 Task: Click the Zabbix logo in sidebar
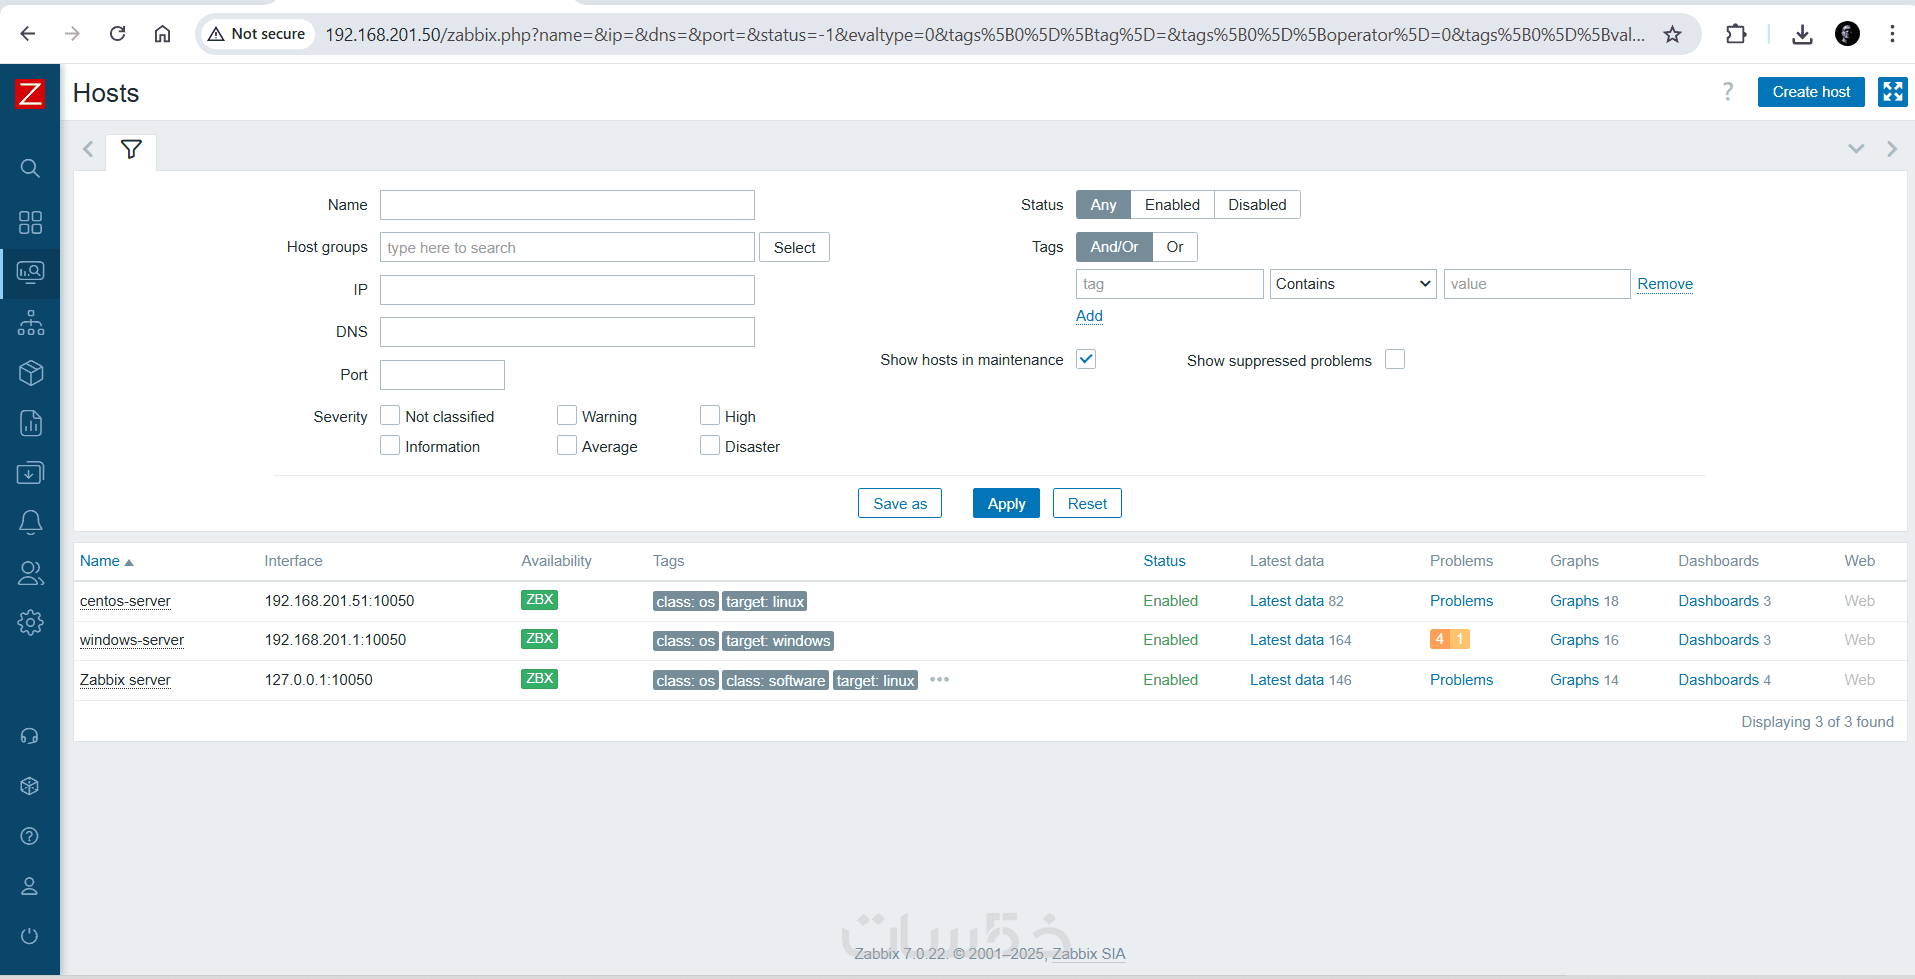point(30,94)
